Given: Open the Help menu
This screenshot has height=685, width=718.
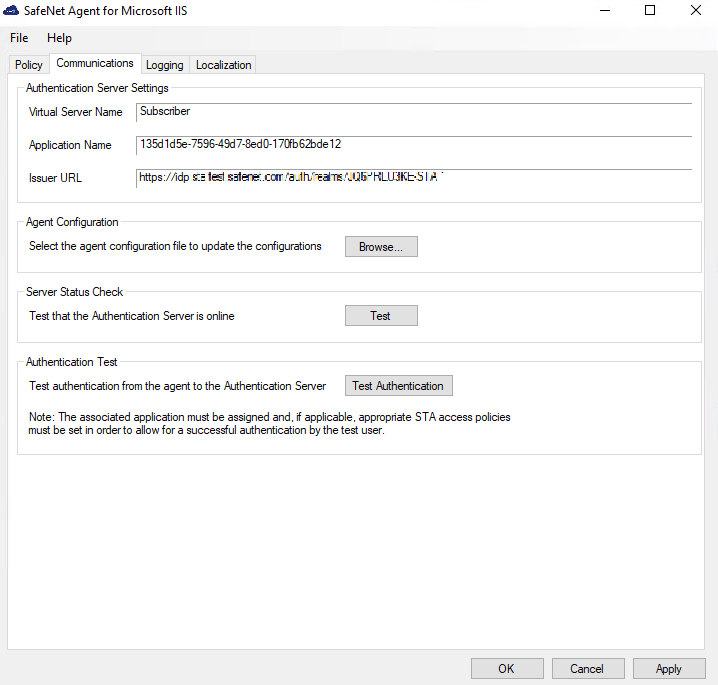Looking at the screenshot, I should (59, 38).
